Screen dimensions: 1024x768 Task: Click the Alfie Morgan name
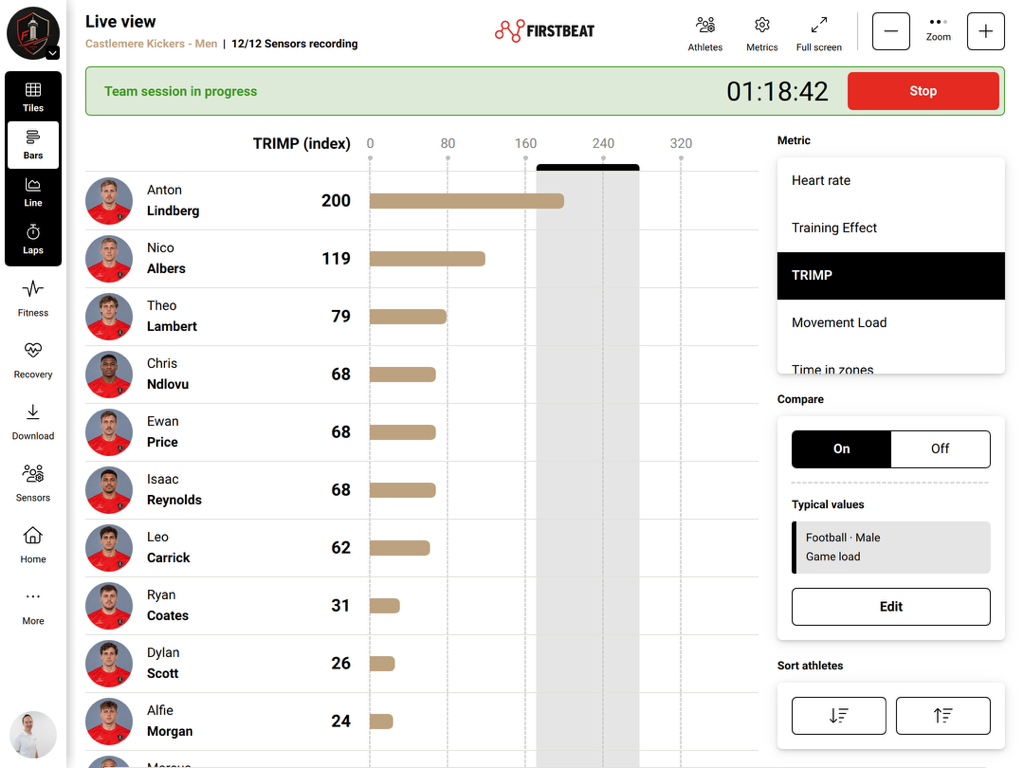tap(170, 721)
